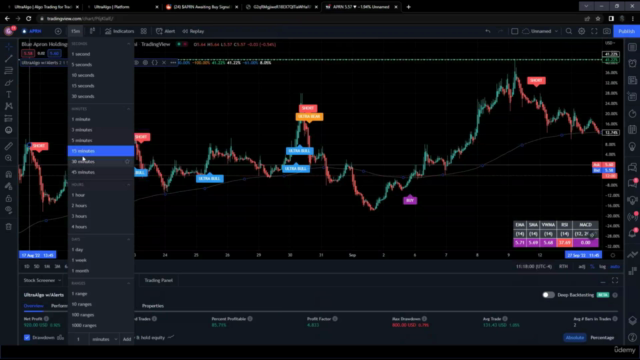This screenshot has width=640, height=360.
Task: Toggle log scale on price axis
Action: point(602,267)
